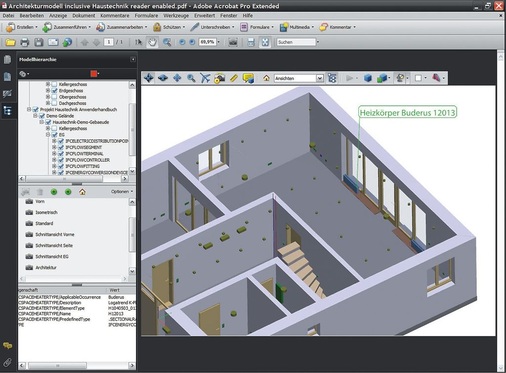The image size is (506, 373).
Task: Click the Kommentar toolbar button
Action: 337,27
